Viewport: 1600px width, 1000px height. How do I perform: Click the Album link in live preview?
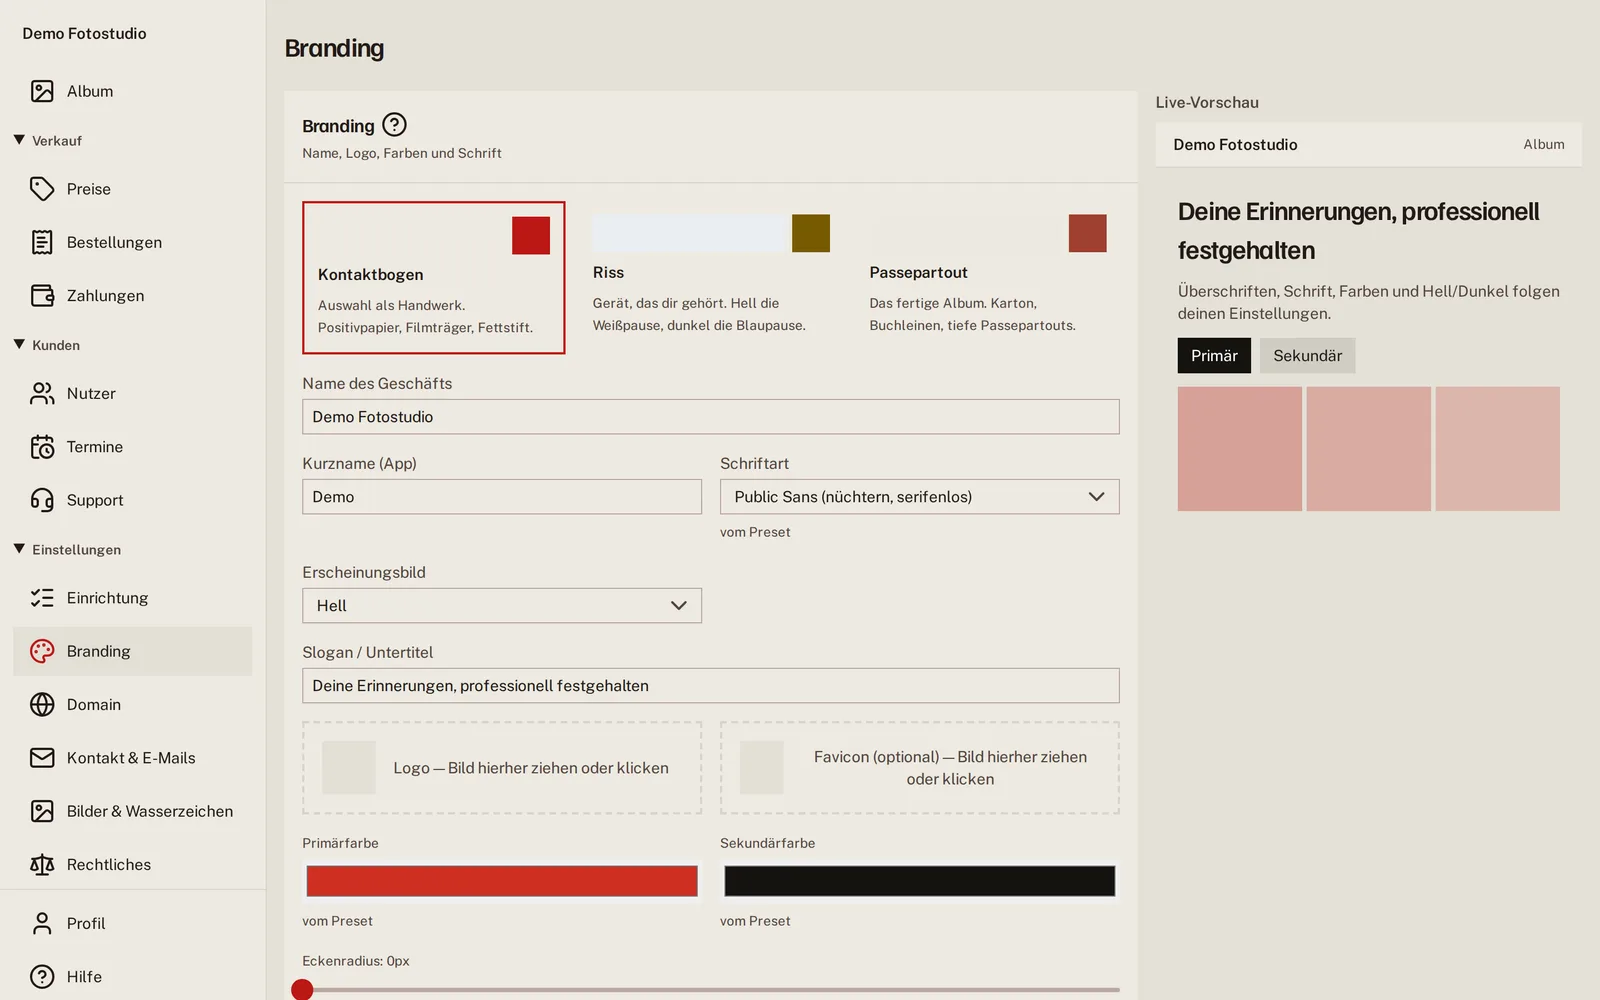1544,145
